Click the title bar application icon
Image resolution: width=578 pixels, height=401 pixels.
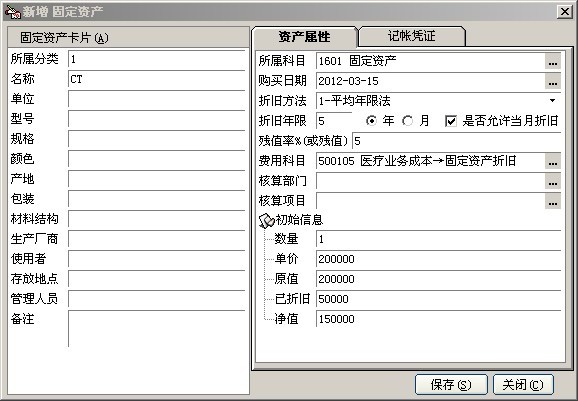(x=13, y=12)
